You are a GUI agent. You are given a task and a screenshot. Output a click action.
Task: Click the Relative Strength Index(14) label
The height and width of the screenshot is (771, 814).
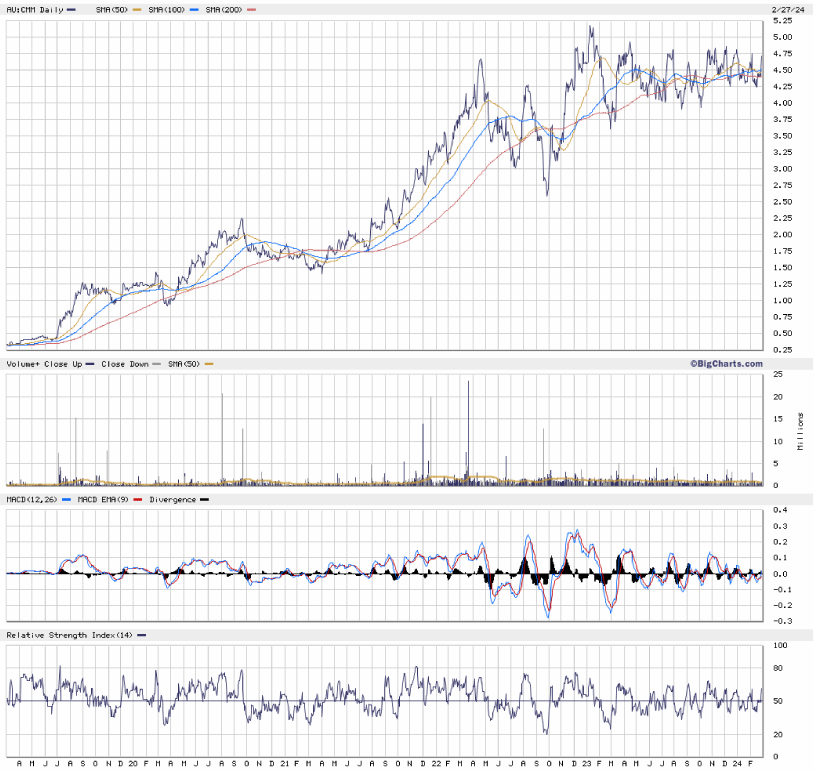(x=69, y=635)
